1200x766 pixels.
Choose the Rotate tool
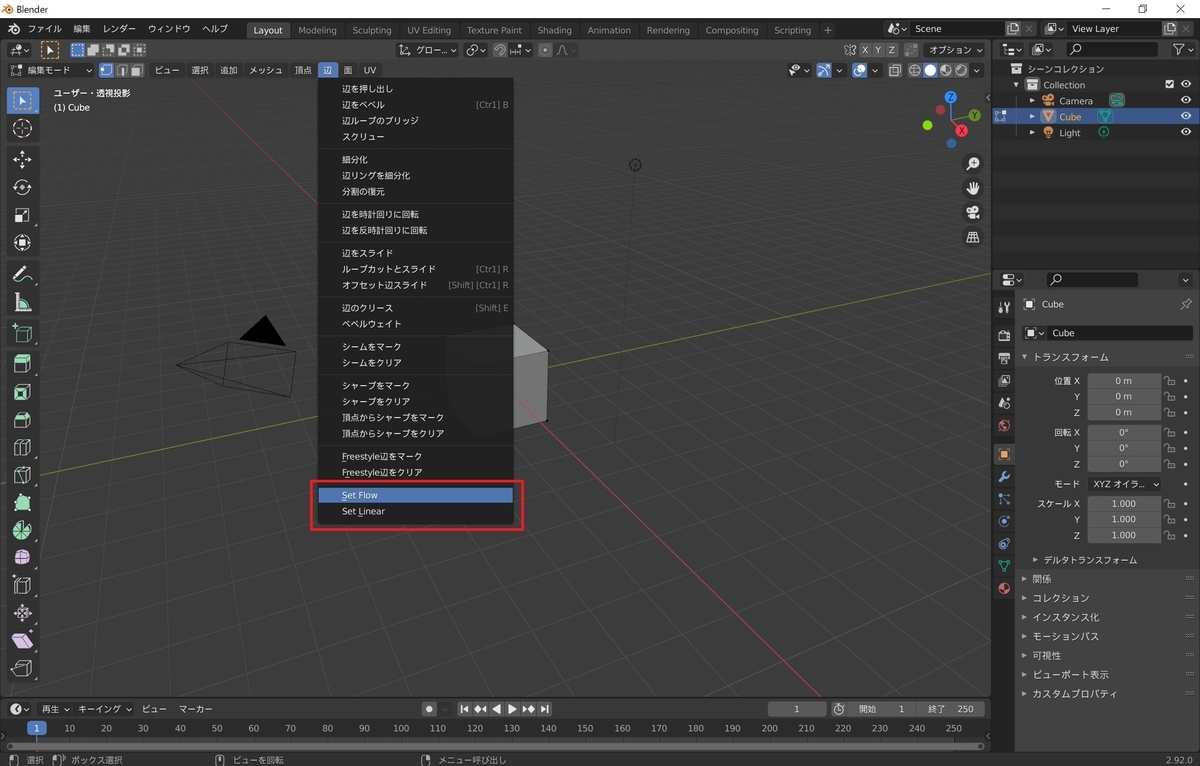click(x=22, y=187)
